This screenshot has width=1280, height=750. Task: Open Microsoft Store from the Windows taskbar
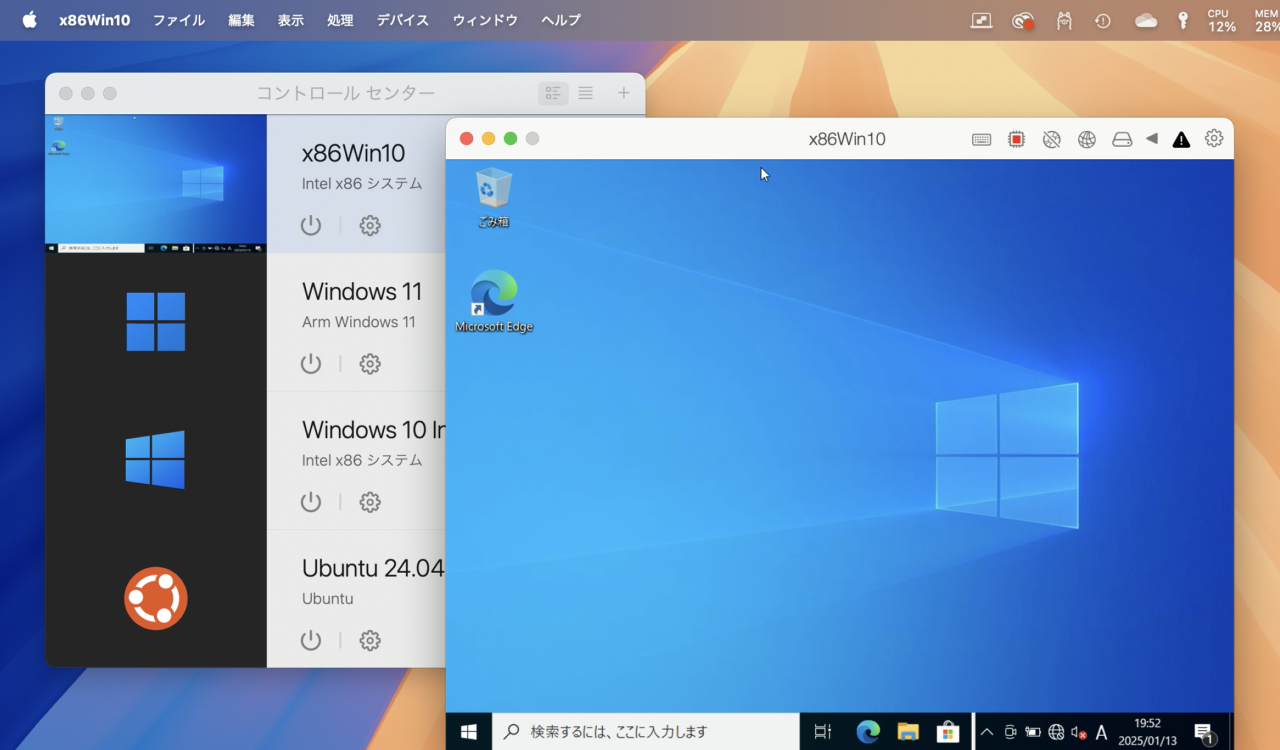point(948,732)
